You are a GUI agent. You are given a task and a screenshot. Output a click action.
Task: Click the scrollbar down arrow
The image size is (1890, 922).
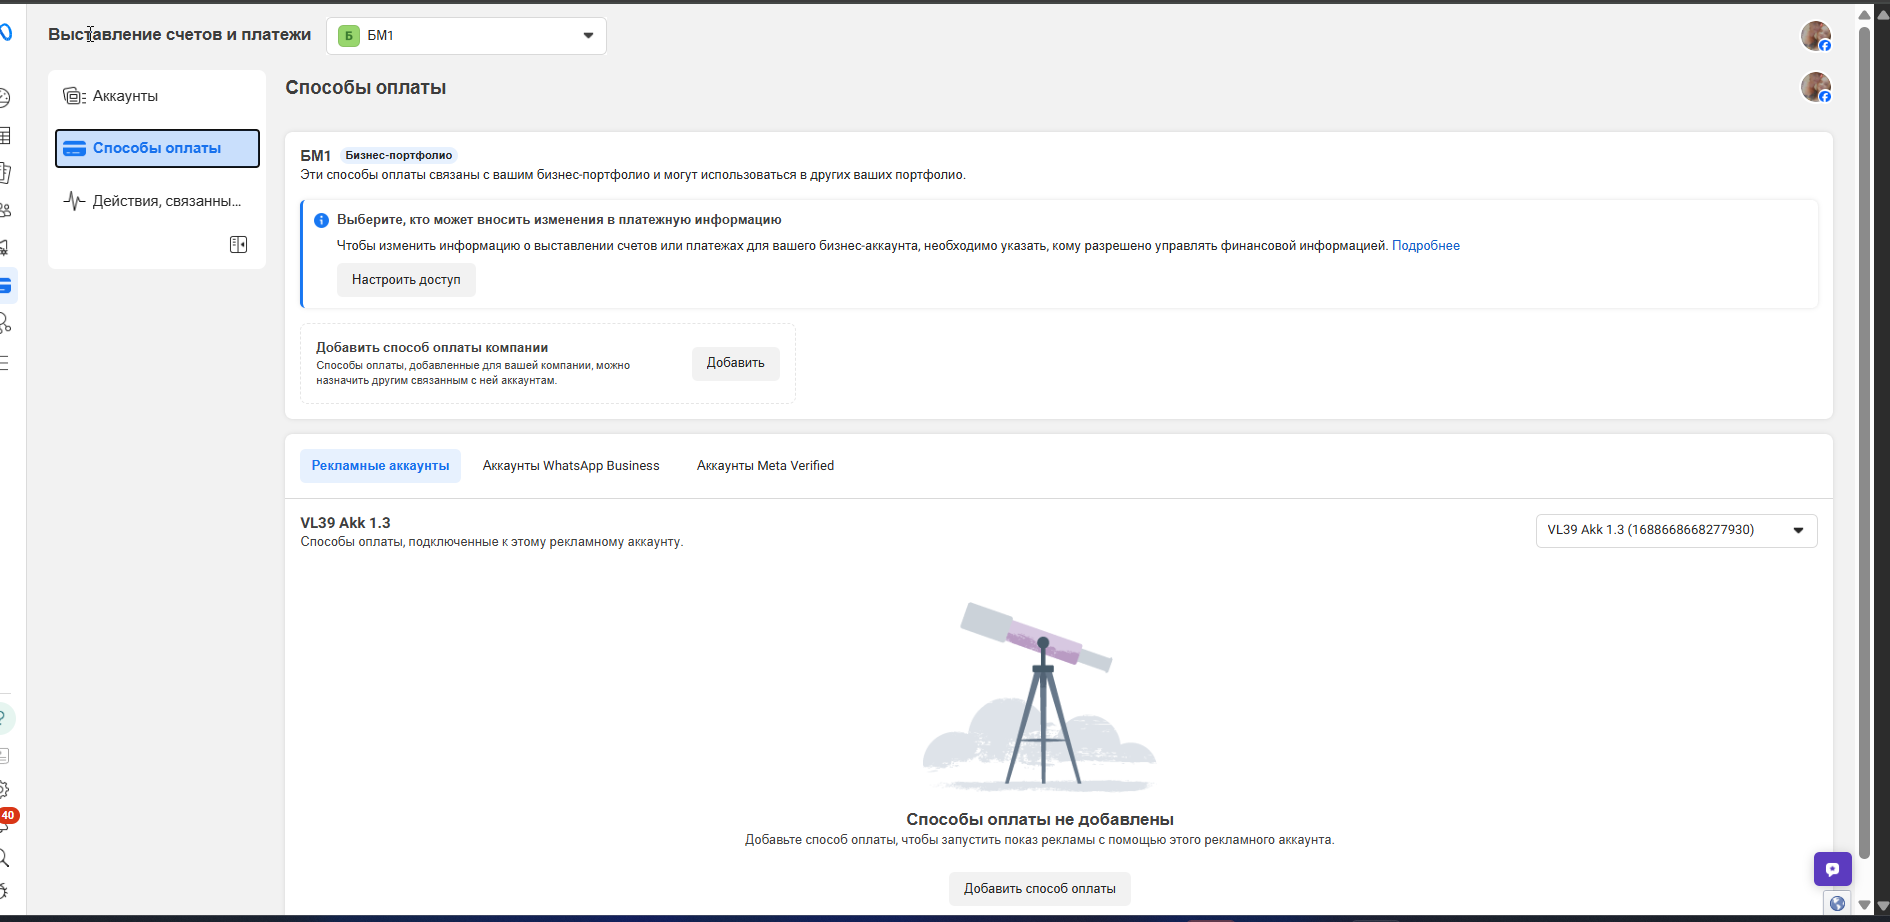tap(1864, 905)
